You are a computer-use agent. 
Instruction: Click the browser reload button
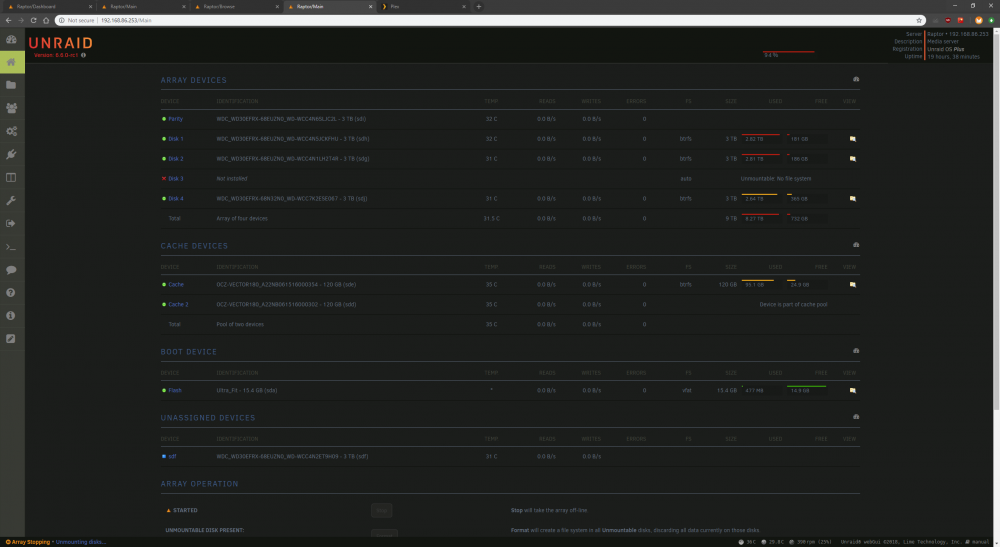click(33, 20)
